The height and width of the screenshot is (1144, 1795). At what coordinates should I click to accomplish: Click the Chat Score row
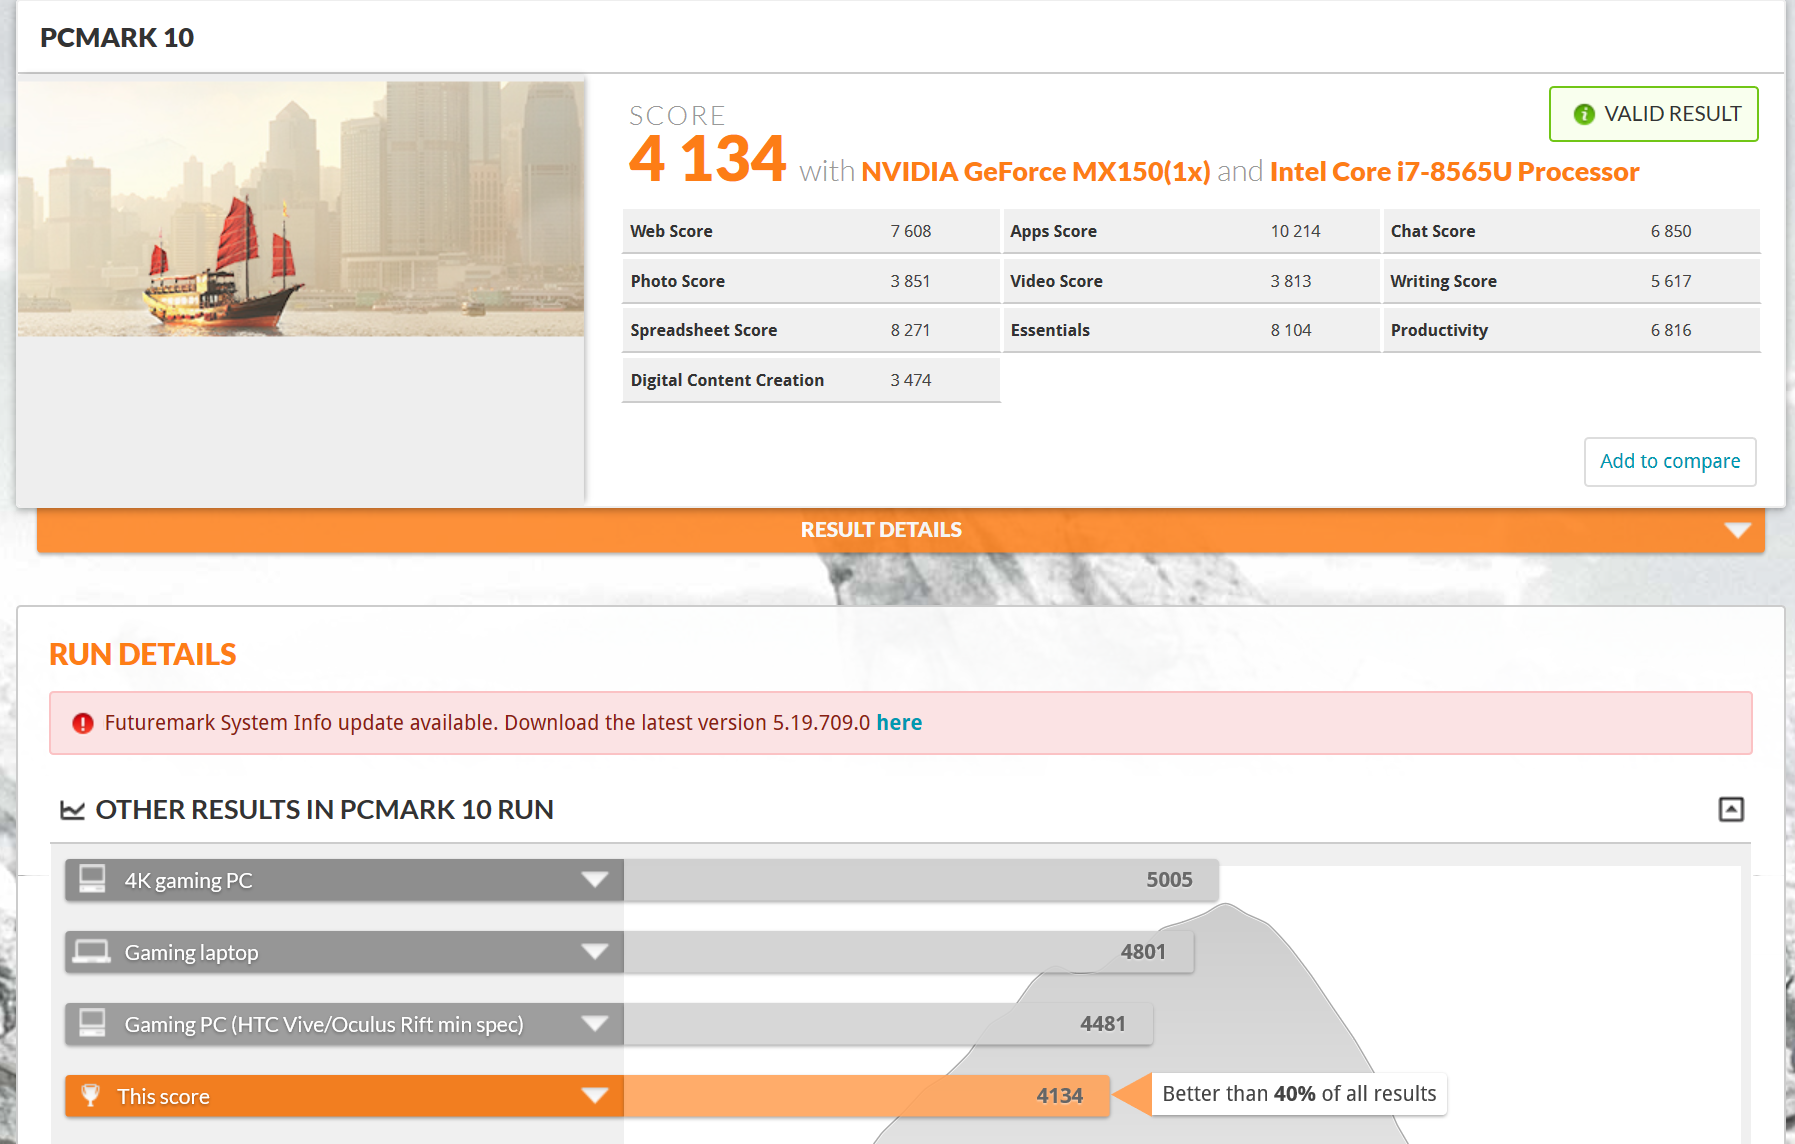[1571, 231]
